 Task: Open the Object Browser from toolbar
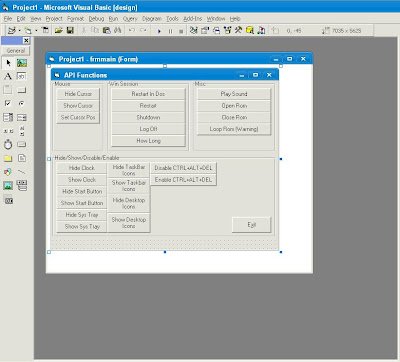[x=228, y=31]
